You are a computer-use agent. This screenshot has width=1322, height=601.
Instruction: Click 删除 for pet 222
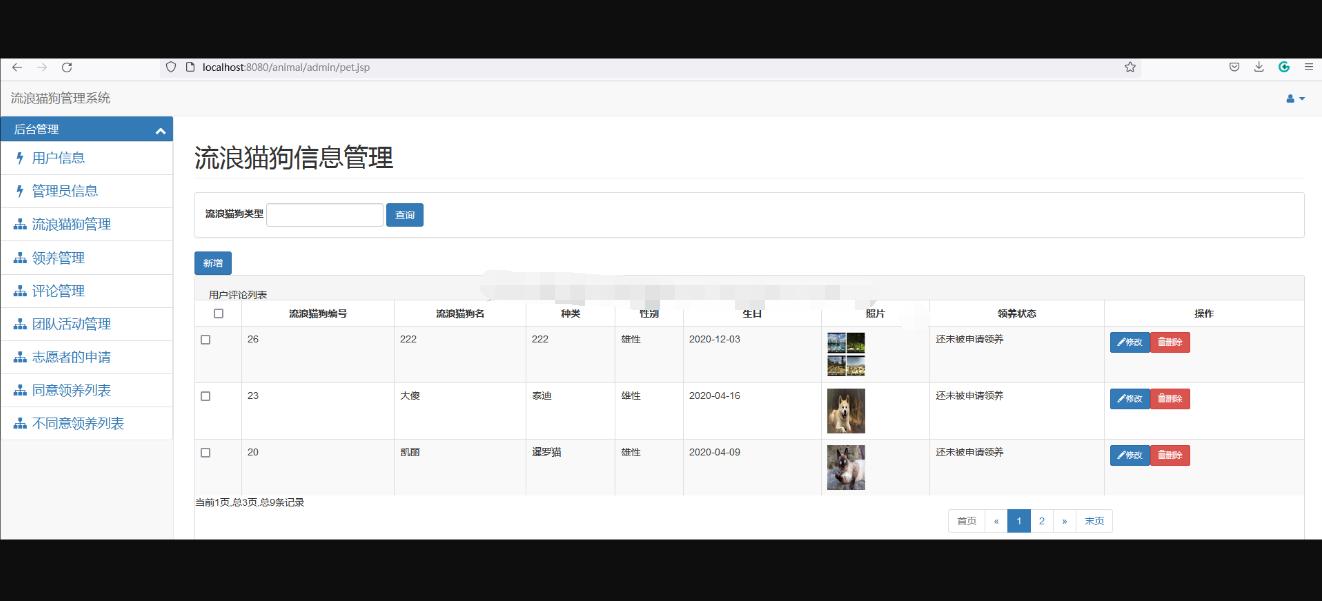(x=1170, y=342)
